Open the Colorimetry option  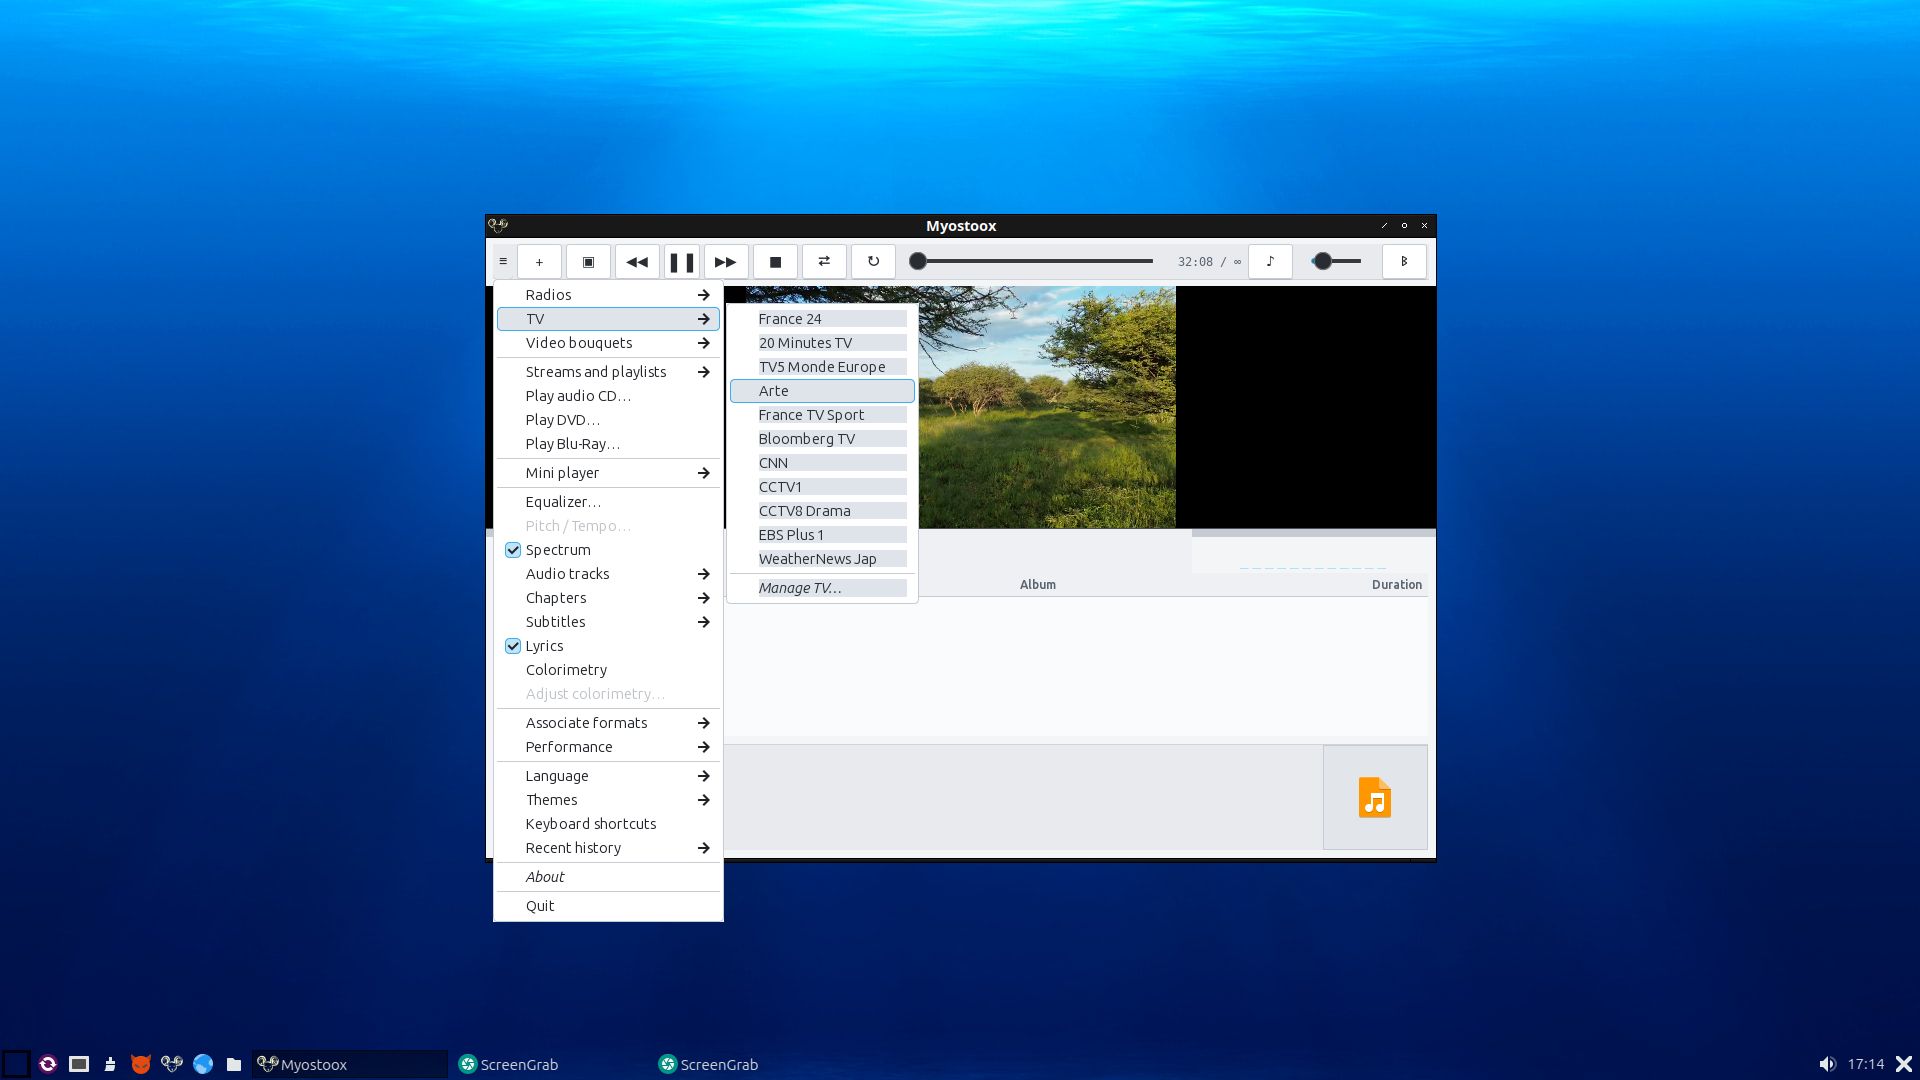(608, 670)
